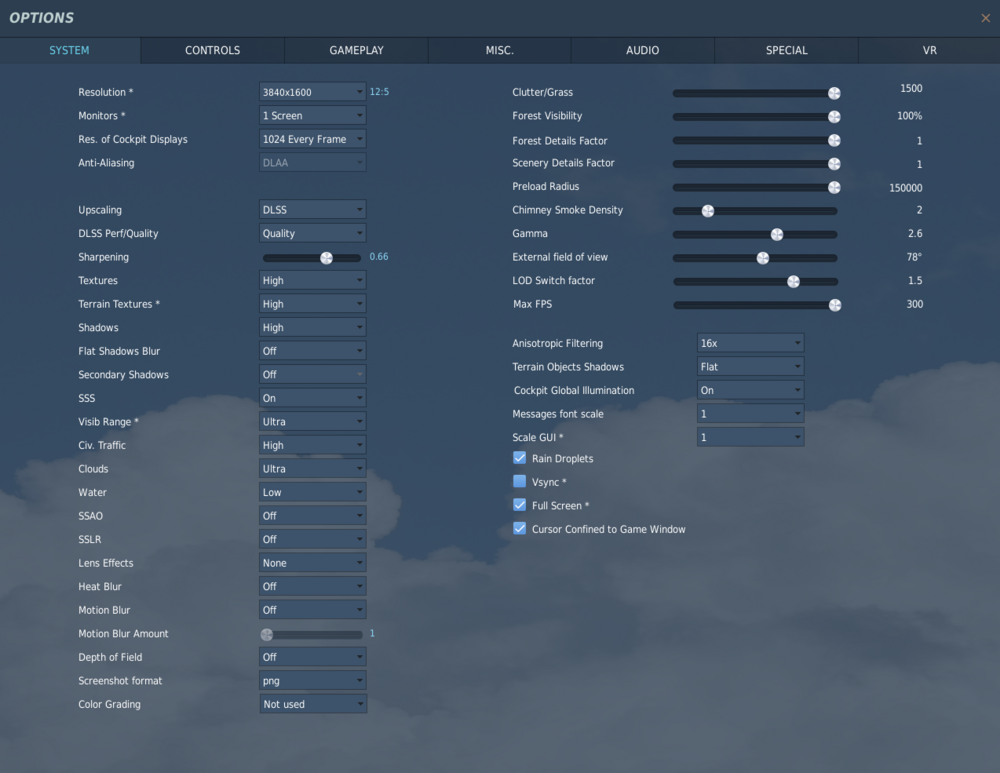This screenshot has height=773, width=1000.
Task: Open the Anisotropic Filtering dropdown
Action: (x=750, y=343)
